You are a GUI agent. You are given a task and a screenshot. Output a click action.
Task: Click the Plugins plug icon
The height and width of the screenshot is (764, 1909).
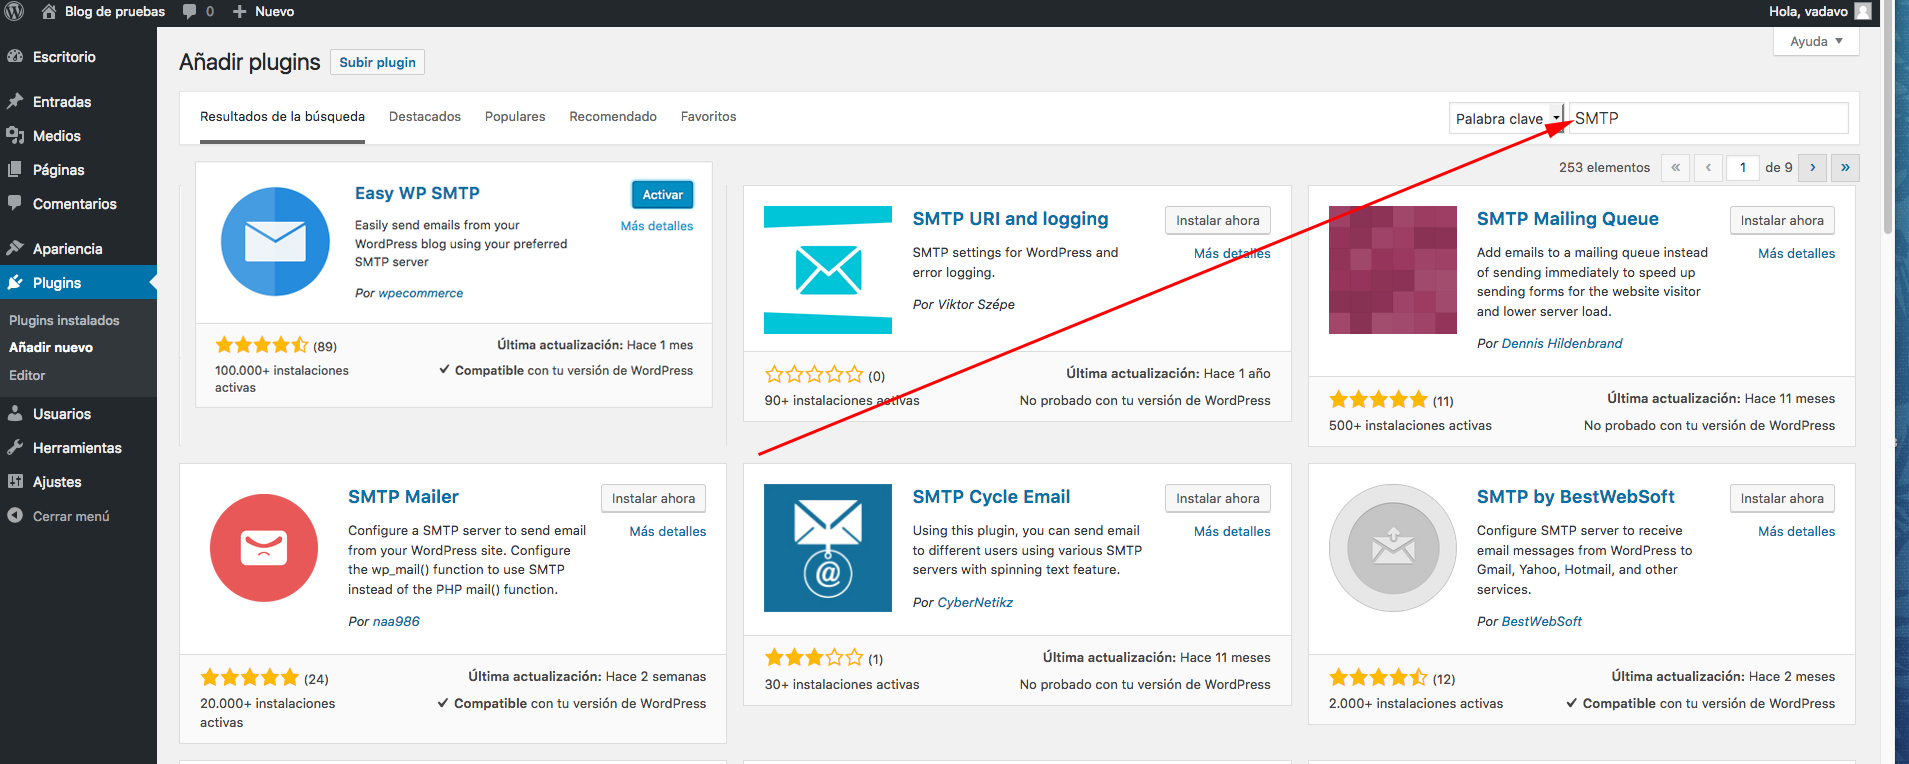click(x=15, y=283)
